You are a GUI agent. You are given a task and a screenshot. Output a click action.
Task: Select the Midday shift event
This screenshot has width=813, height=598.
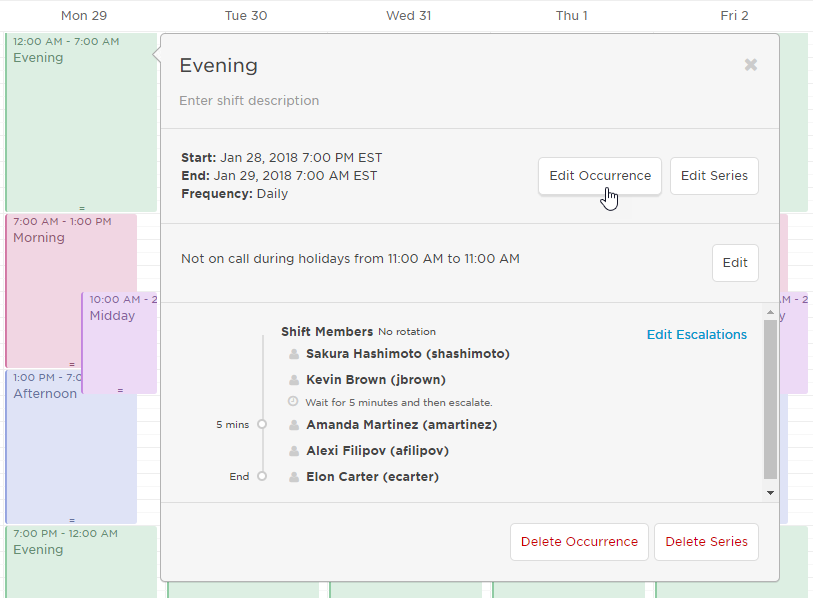[x=118, y=330]
